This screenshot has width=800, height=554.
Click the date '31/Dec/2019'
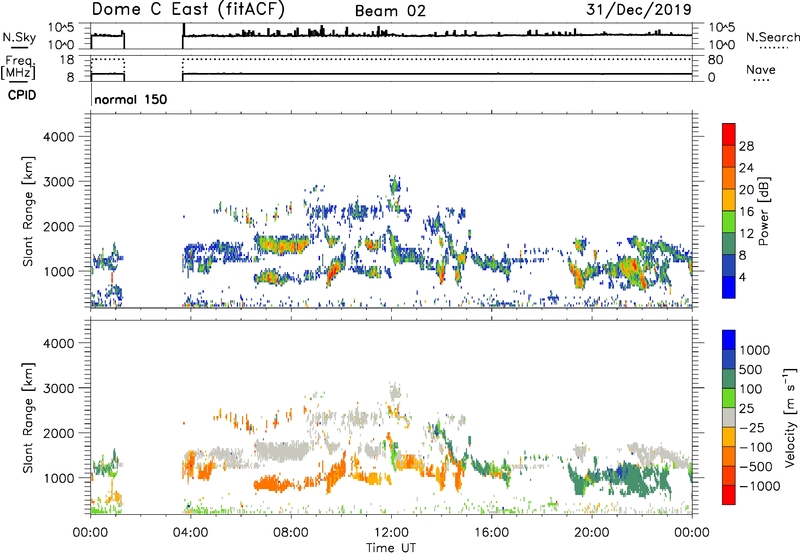tap(639, 10)
